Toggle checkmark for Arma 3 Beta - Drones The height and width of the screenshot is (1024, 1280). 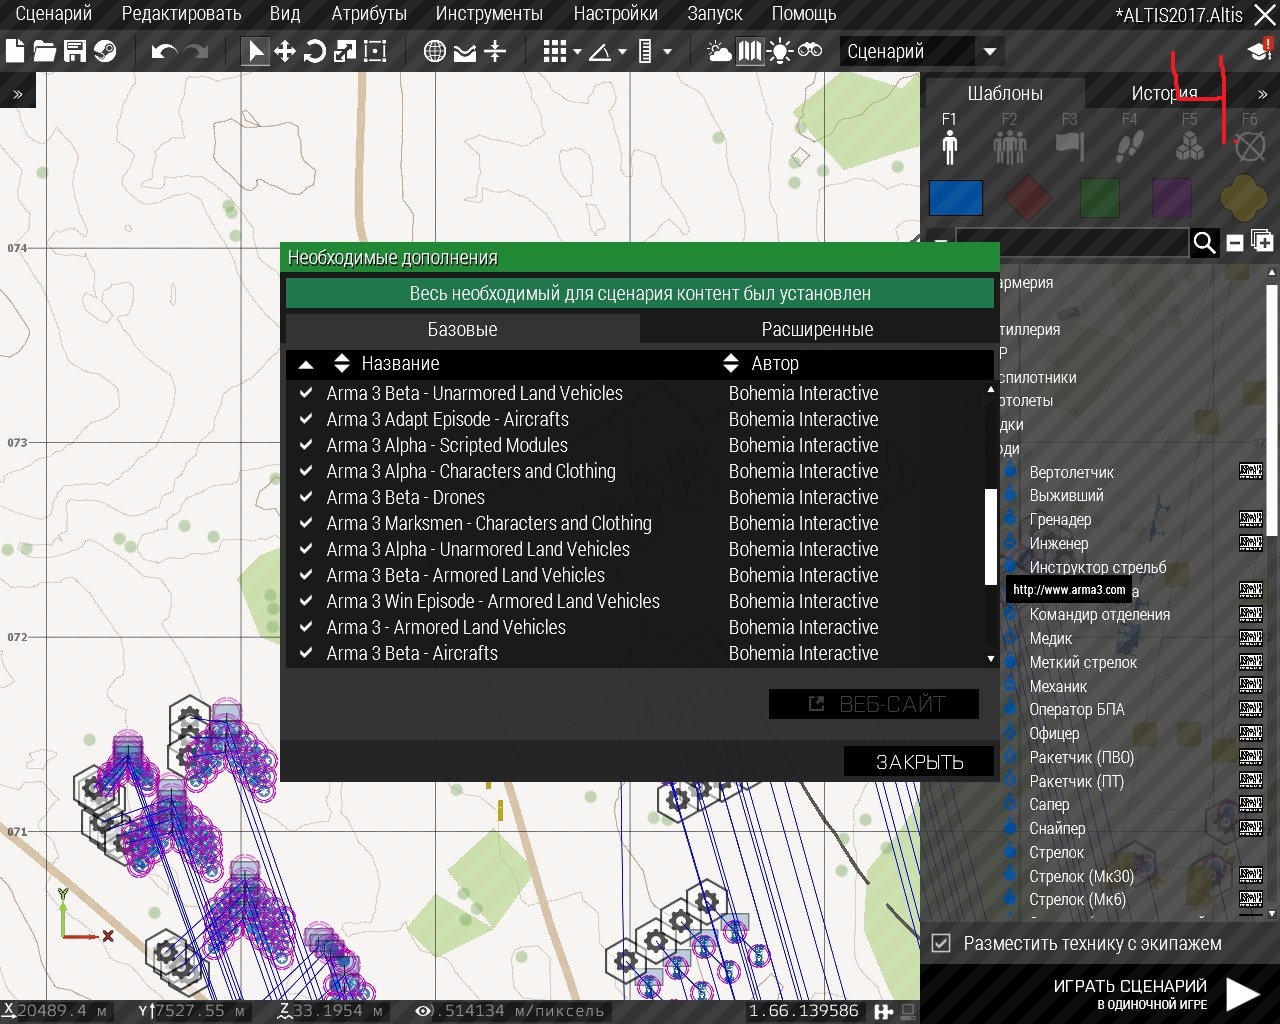click(x=306, y=497)
